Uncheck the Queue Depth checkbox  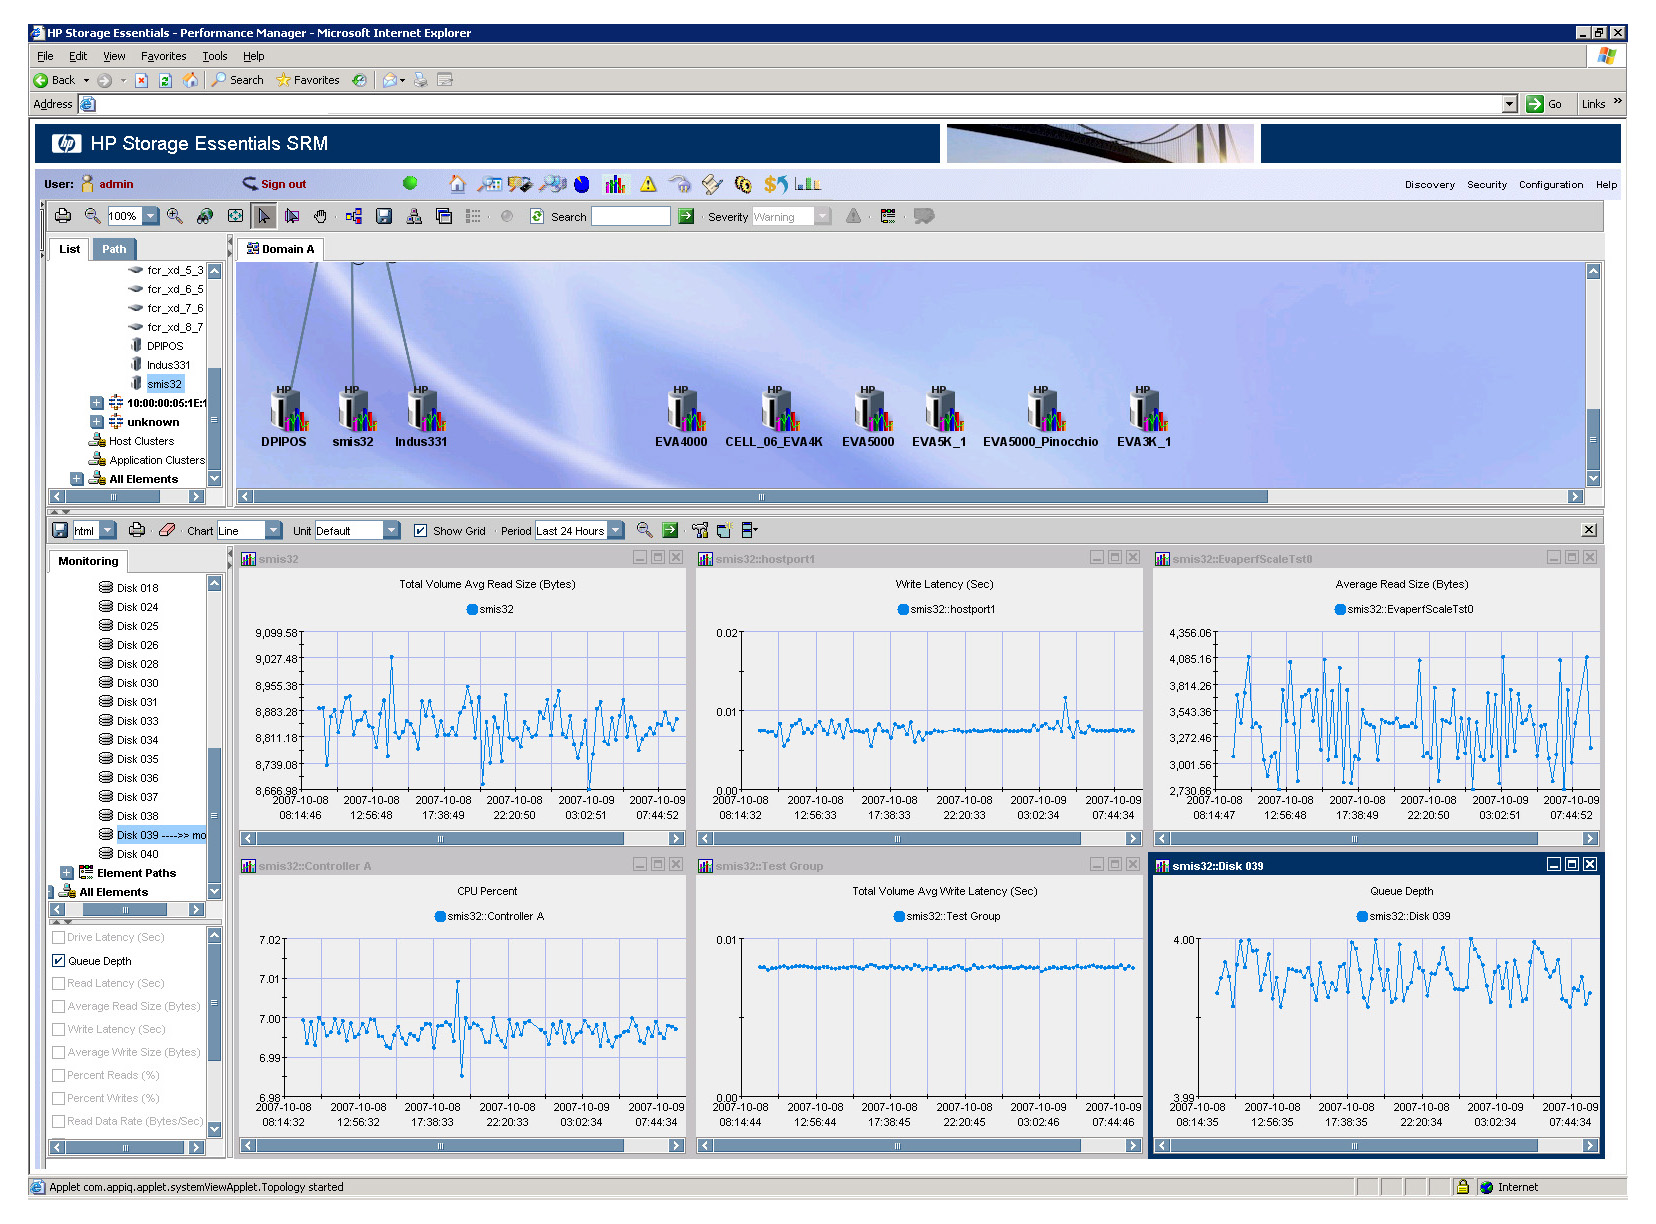tap(58, 960)
